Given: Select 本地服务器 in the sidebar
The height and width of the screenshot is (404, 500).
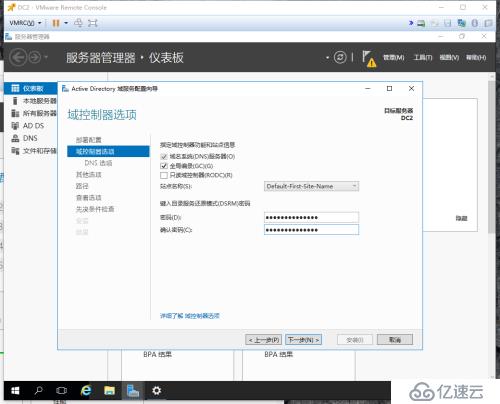Looking at the screenshot, I should click(x=31, y=101).
